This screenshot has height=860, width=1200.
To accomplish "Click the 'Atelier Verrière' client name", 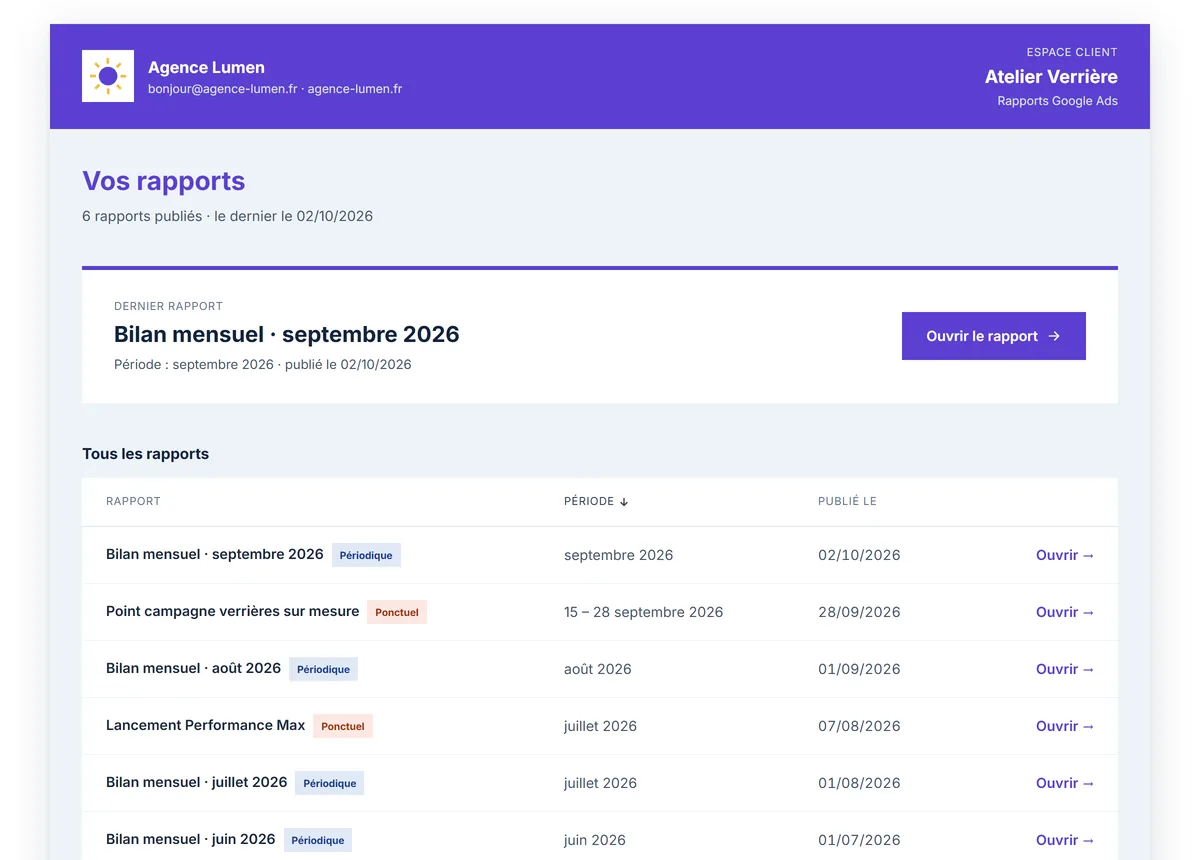I will 1051,77.
